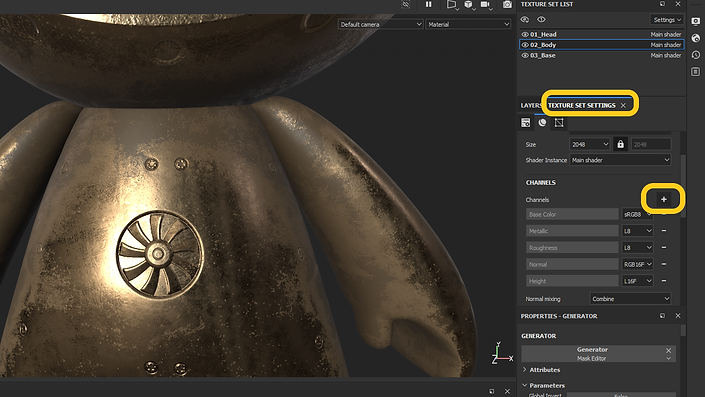Toggle visibility of 03_Base texture set

pos(525,55)
